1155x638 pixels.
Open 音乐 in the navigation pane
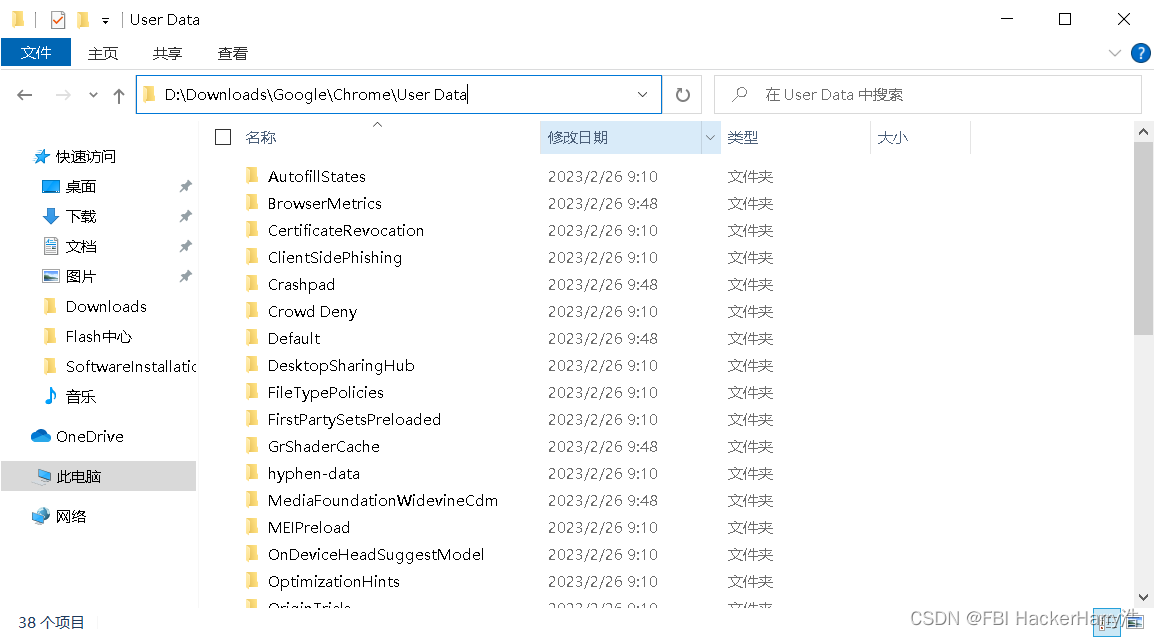(x=81, y=396)
